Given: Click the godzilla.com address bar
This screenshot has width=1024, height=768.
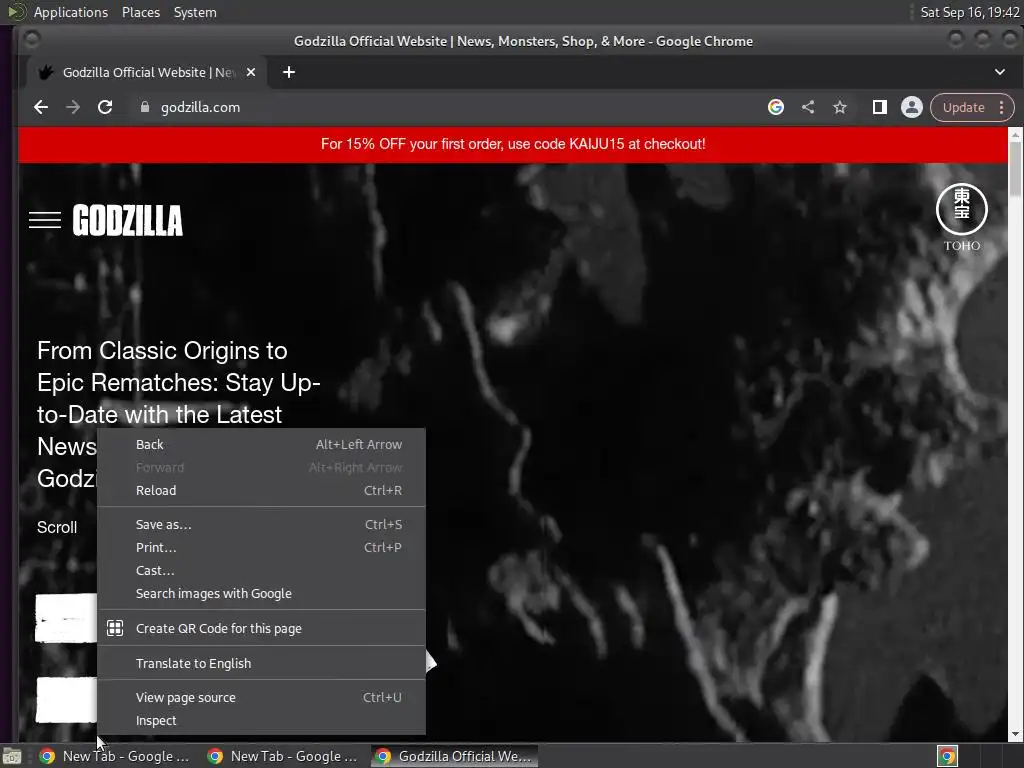Looking at the screenshot, I should point(451,107).
